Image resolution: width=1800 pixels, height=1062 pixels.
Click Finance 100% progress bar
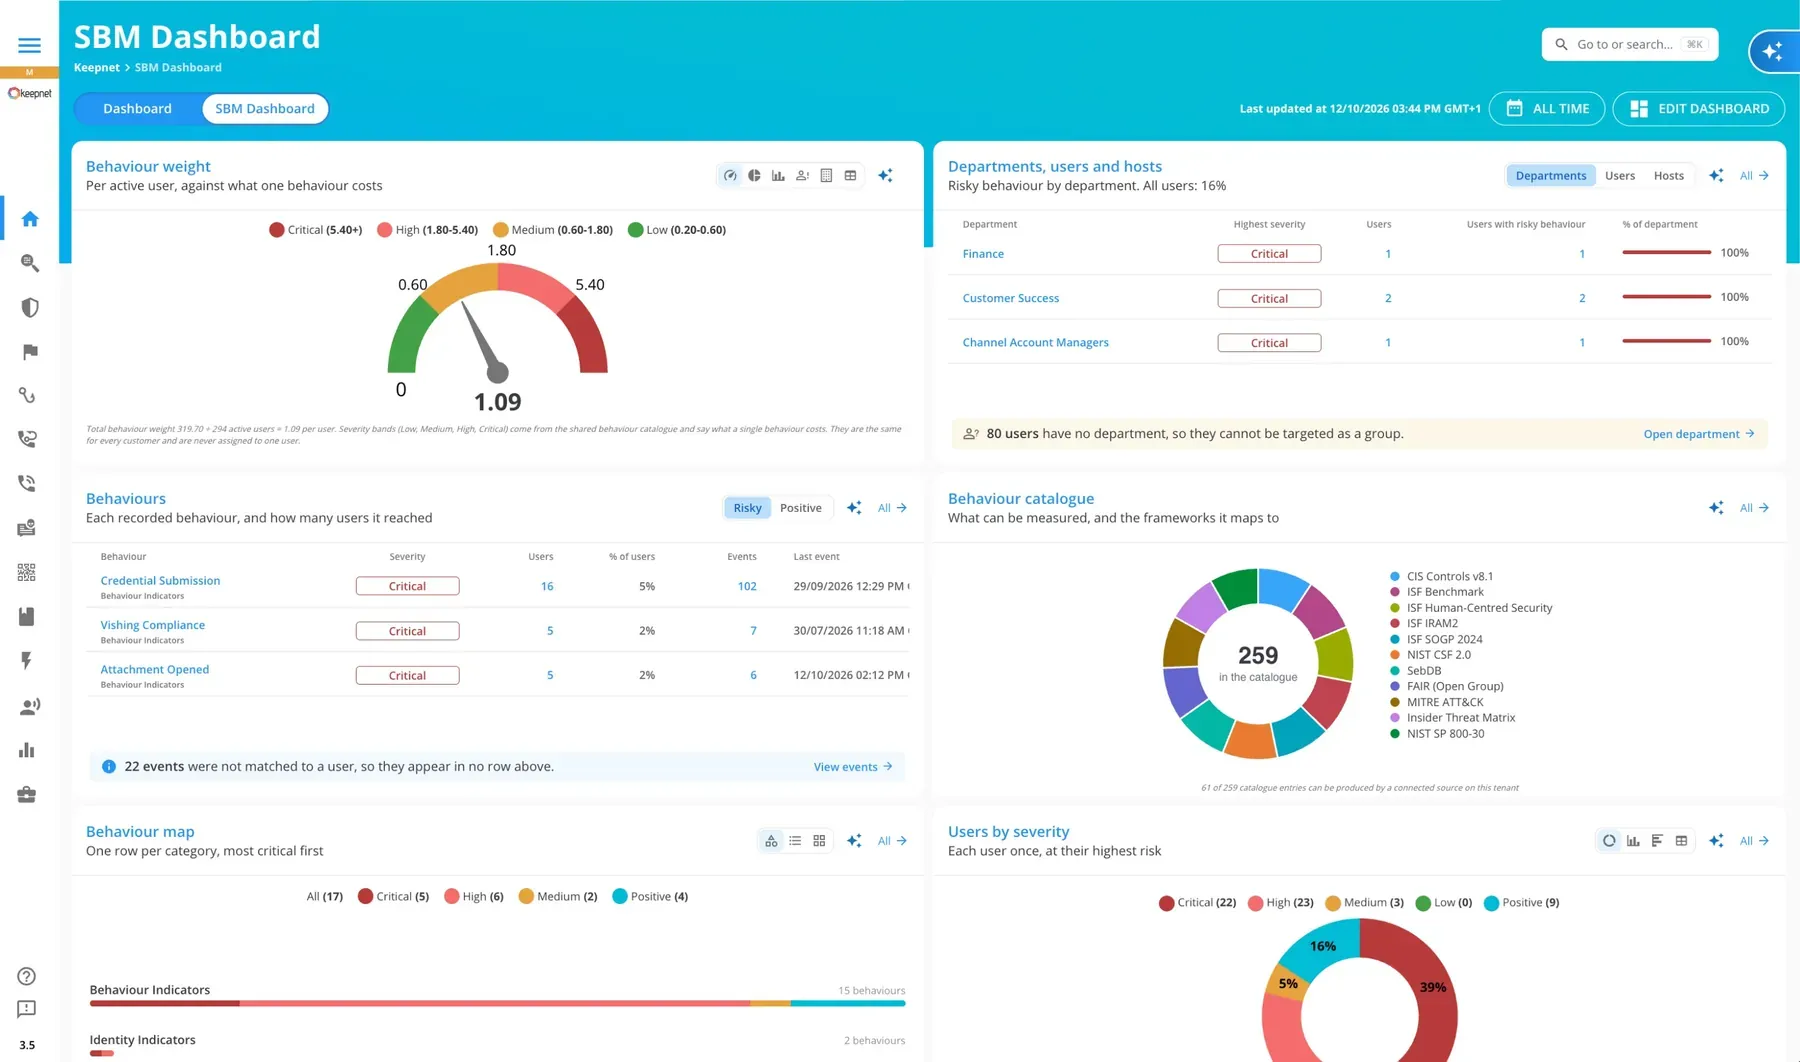tap(1666, 253)
